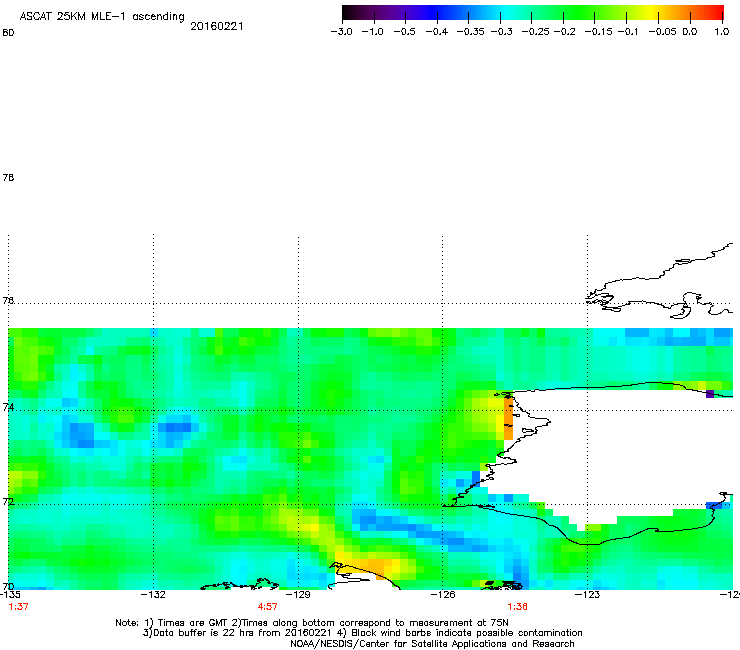
Task: Select the -0.5 value on the color scale
Action: [404, 32]
